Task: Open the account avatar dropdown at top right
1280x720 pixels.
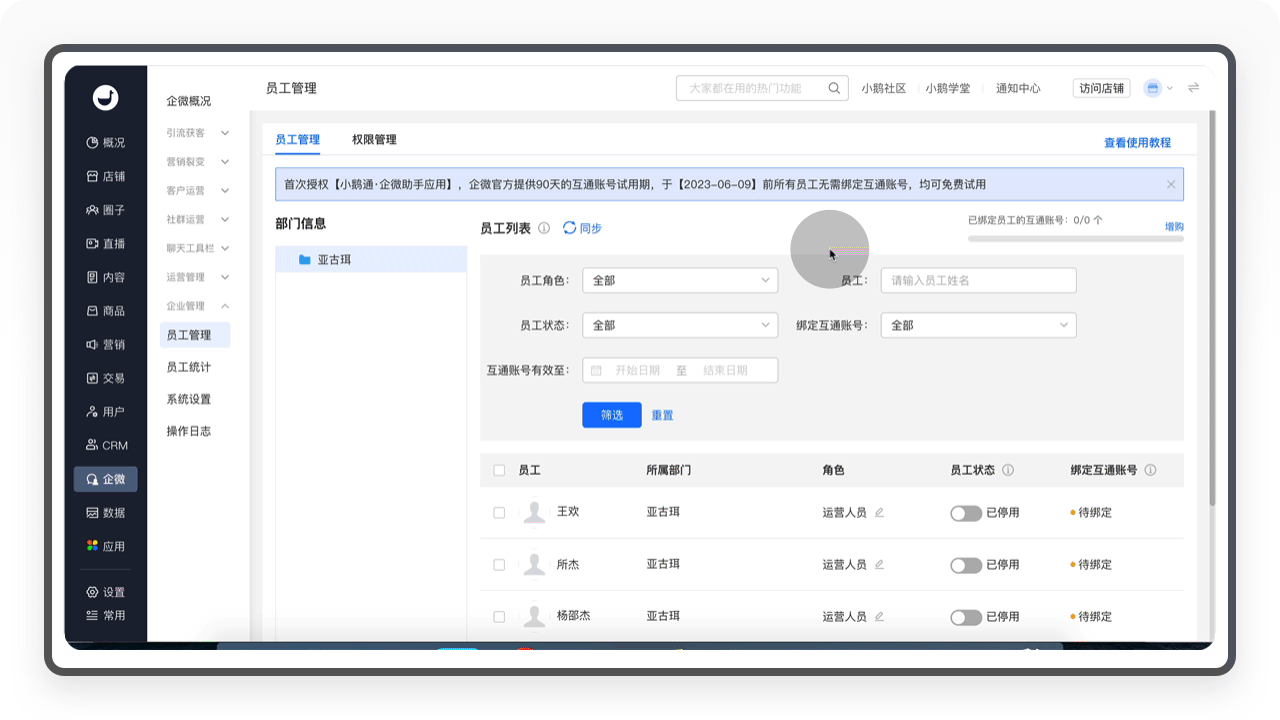Action: (x=1158, y=88)
